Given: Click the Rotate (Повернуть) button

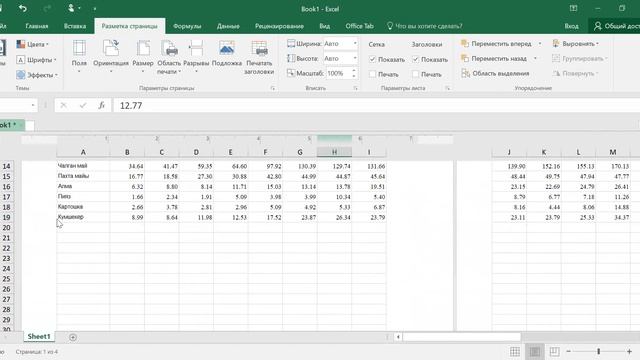Looking at the screenshot, I should pyautogui.click(x=576, y=73).
